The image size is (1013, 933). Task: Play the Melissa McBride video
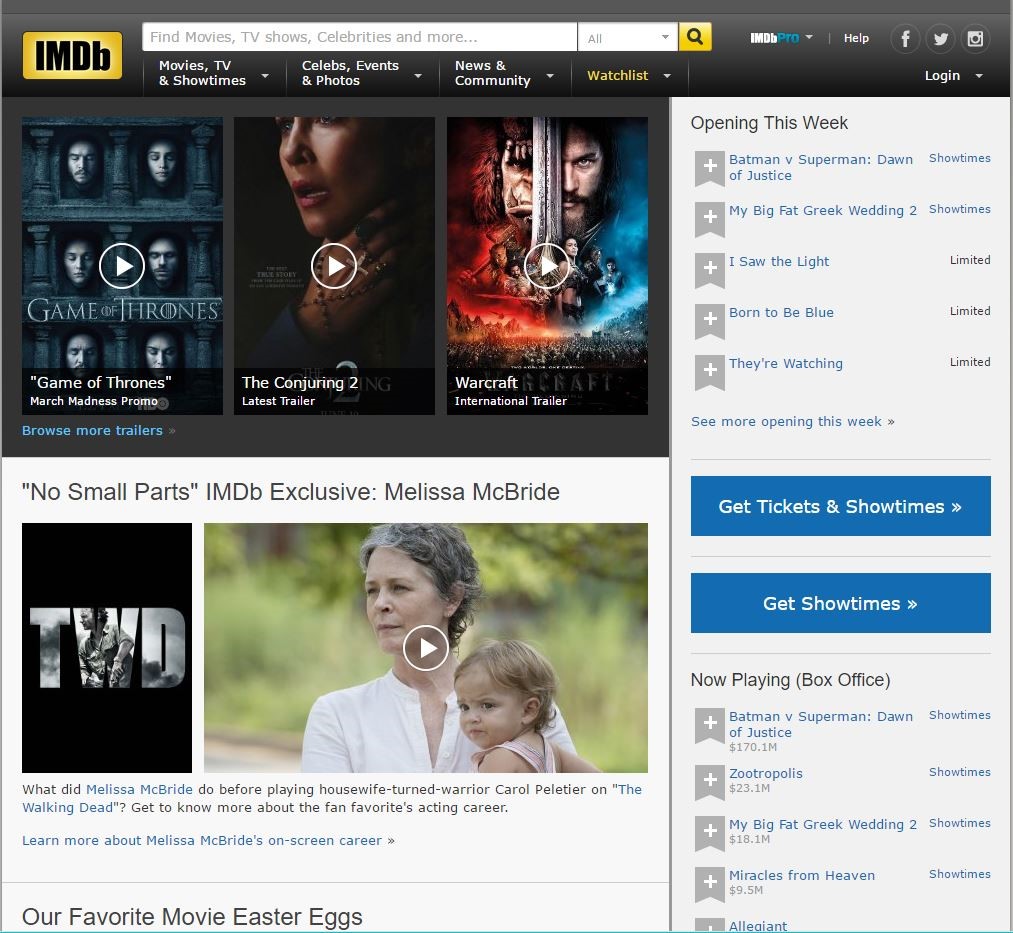425,647
